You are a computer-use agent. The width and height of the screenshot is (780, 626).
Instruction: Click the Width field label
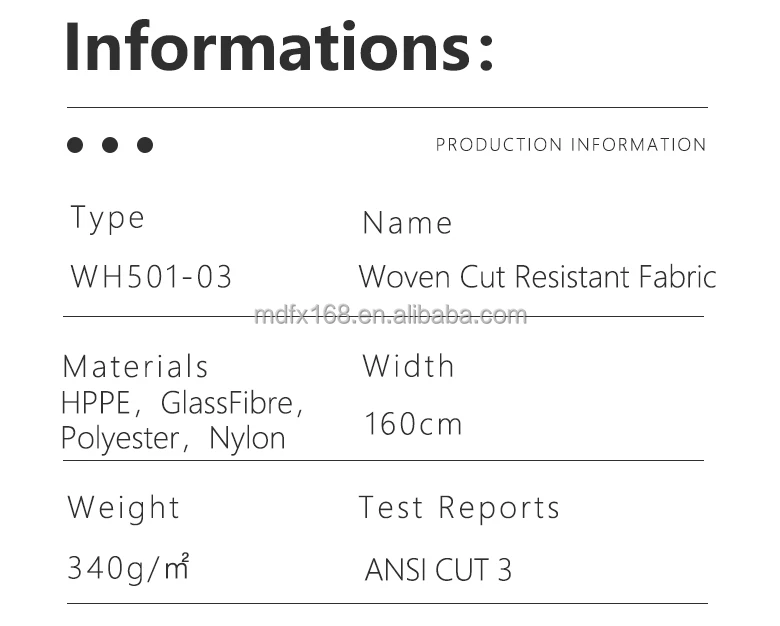pyautogui.click(x=408, y=366)
